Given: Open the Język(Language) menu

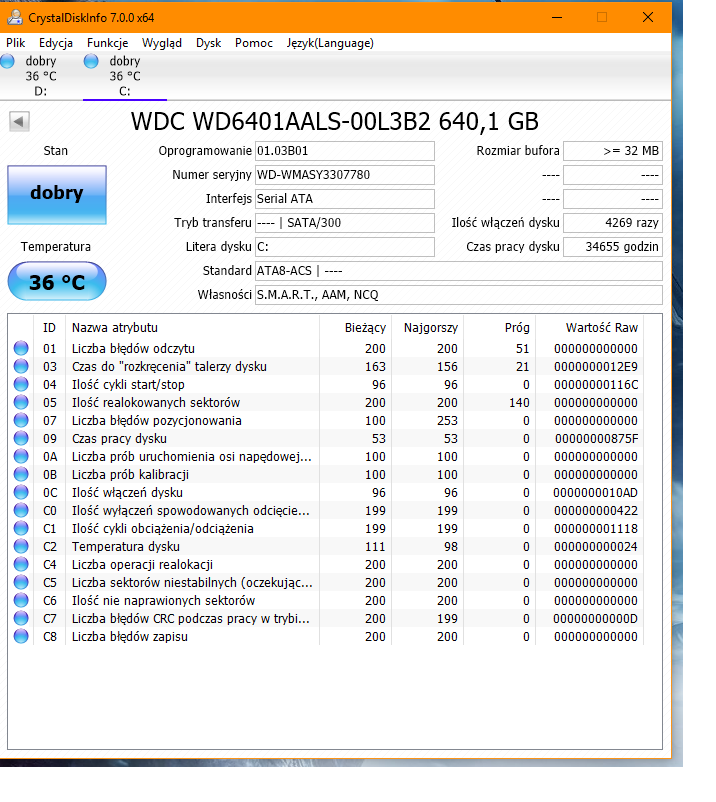Looking at the screenshot, I should pyautogui.click(x=330, y=43).
